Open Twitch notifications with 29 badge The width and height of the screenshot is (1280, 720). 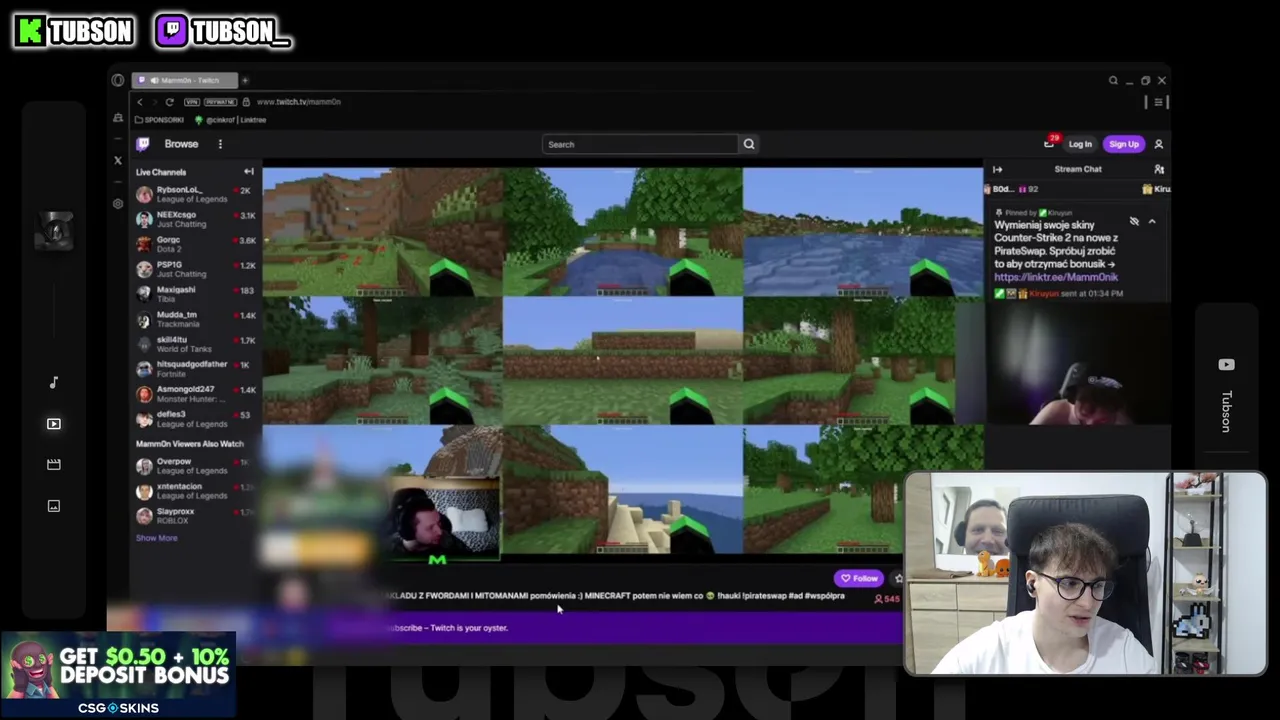1049,143
